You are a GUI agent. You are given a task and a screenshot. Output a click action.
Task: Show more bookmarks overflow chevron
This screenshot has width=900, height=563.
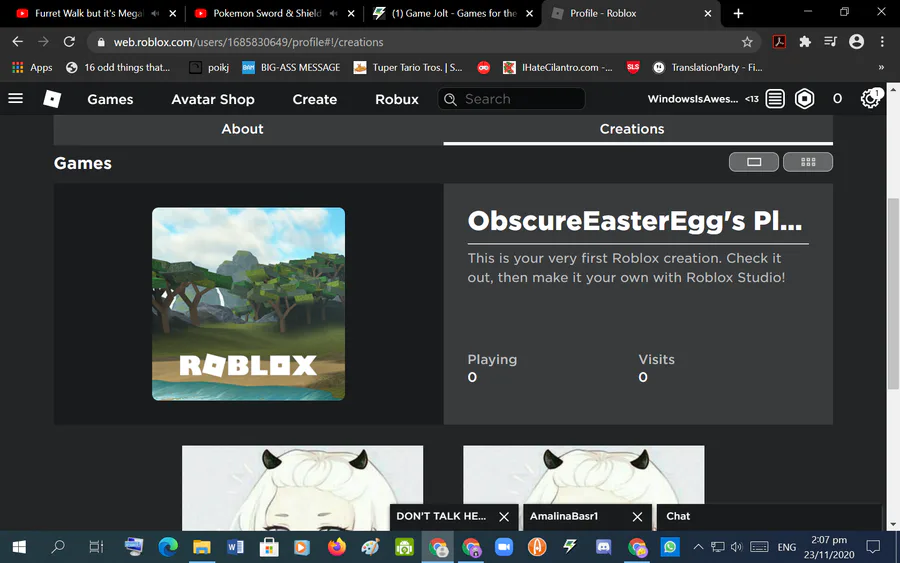tap(881, 67)
